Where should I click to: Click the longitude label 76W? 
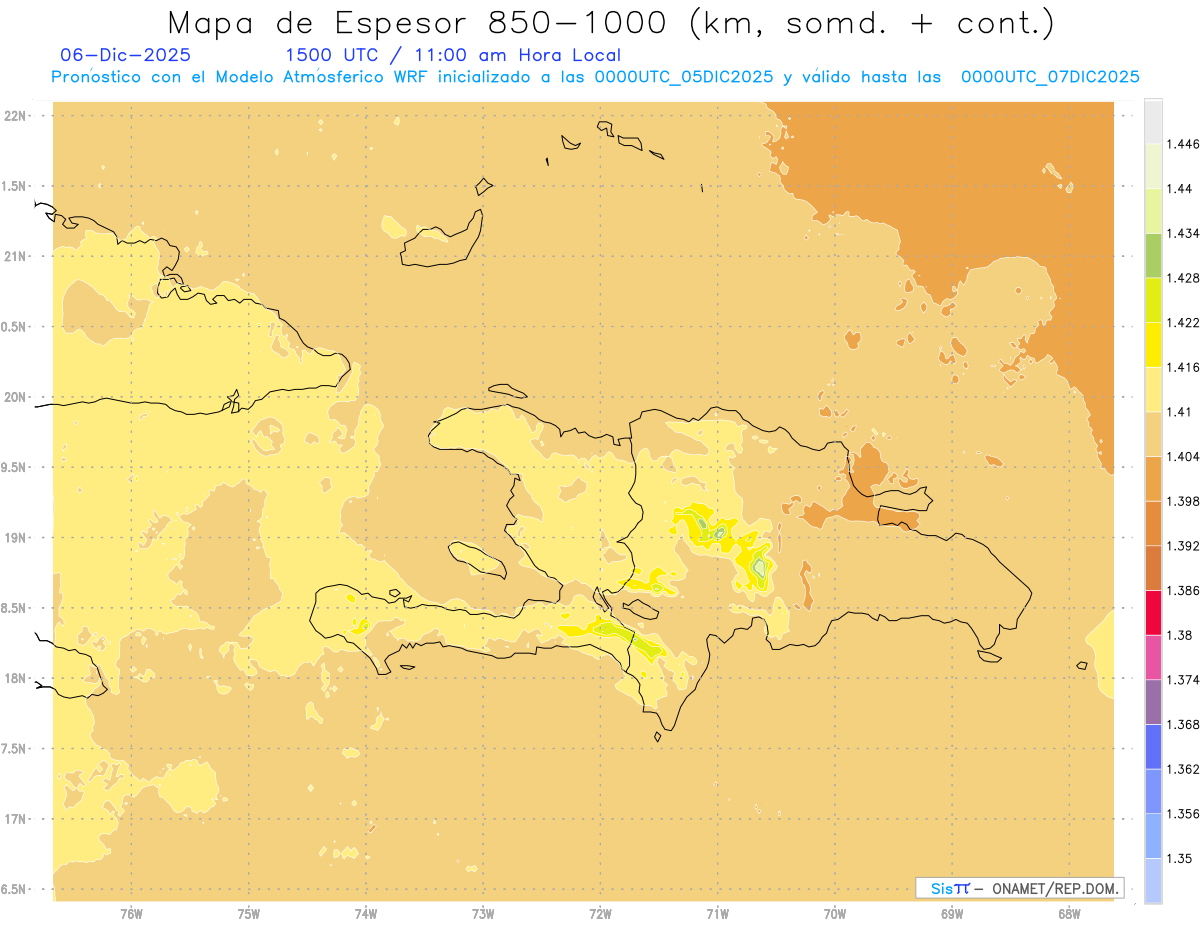click(x=131, y=913)
